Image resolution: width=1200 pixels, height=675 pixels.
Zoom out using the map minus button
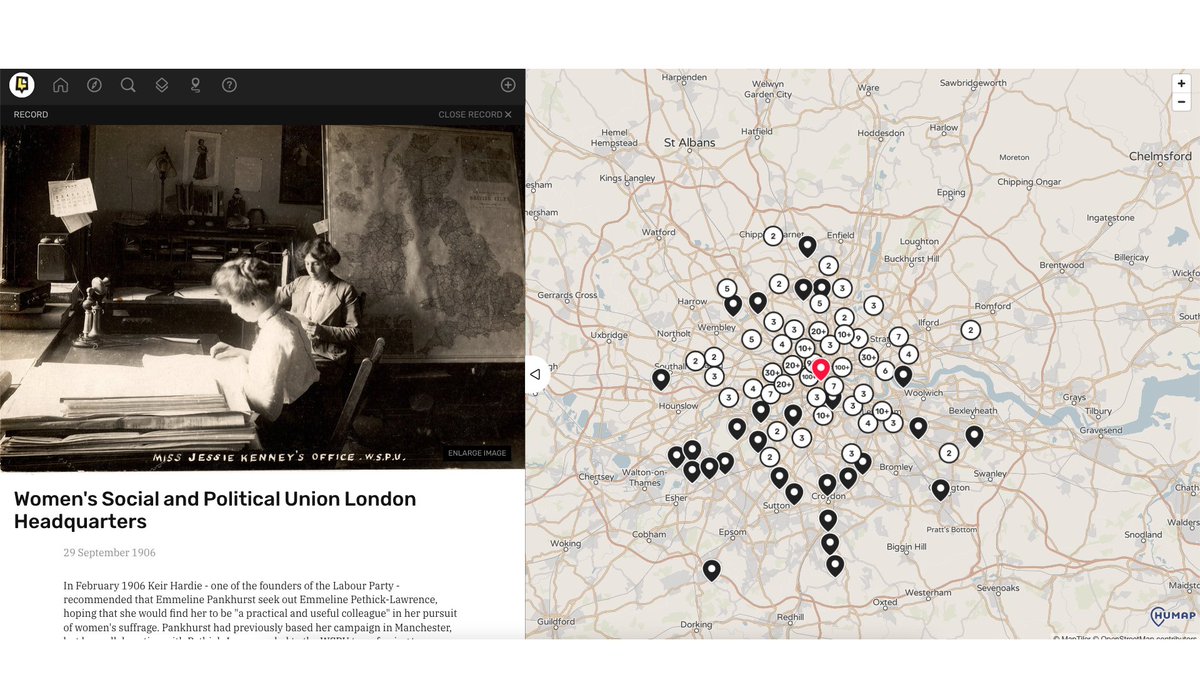click(x=1181, y=101)
